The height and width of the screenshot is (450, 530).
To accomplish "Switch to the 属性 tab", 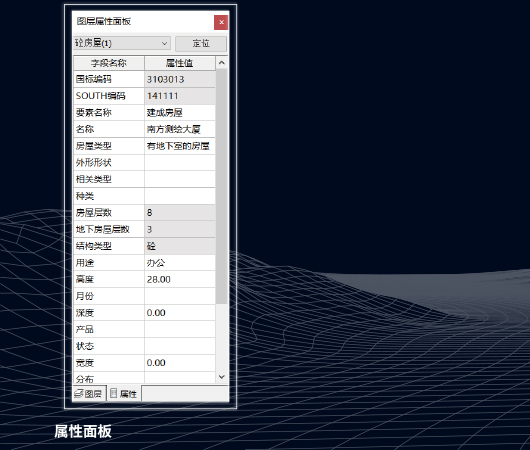I will click(124, 394).
